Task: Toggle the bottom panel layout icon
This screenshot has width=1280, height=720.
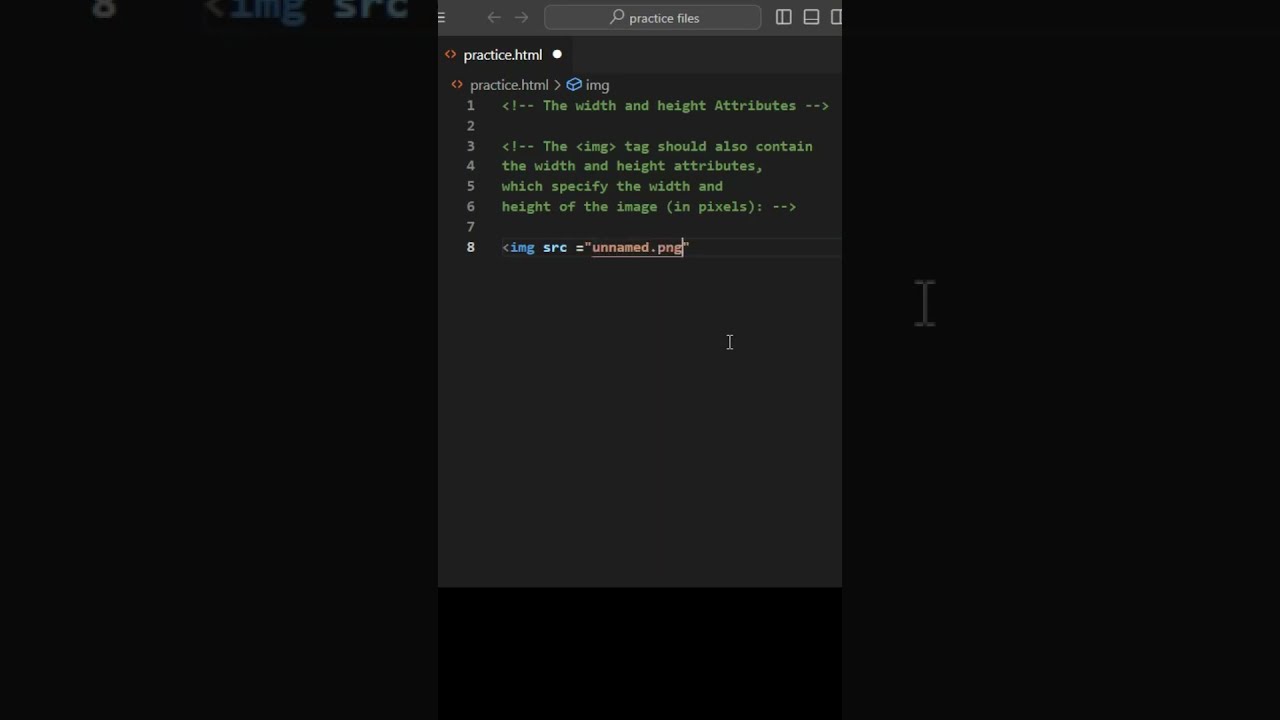Action: click(811, 17)
